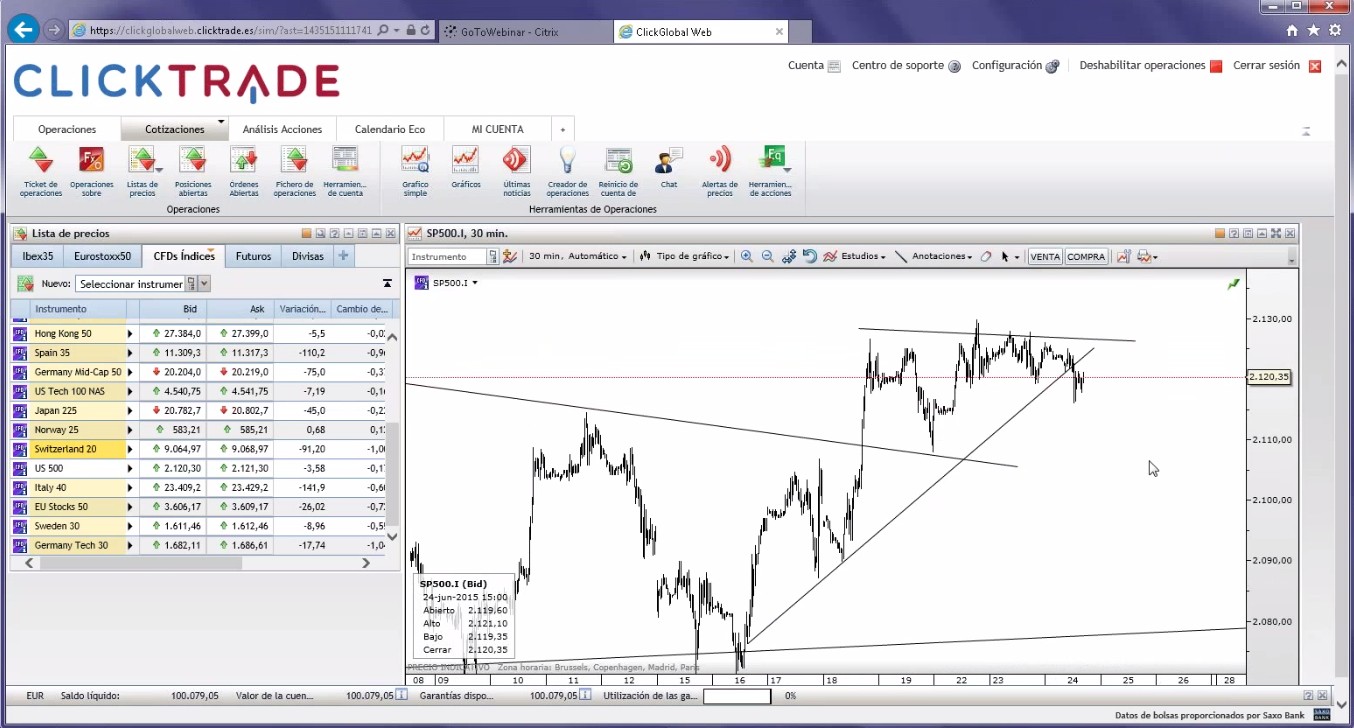Open Centro de soporte link
1354x728 pixels.
[x=906, y=66]
